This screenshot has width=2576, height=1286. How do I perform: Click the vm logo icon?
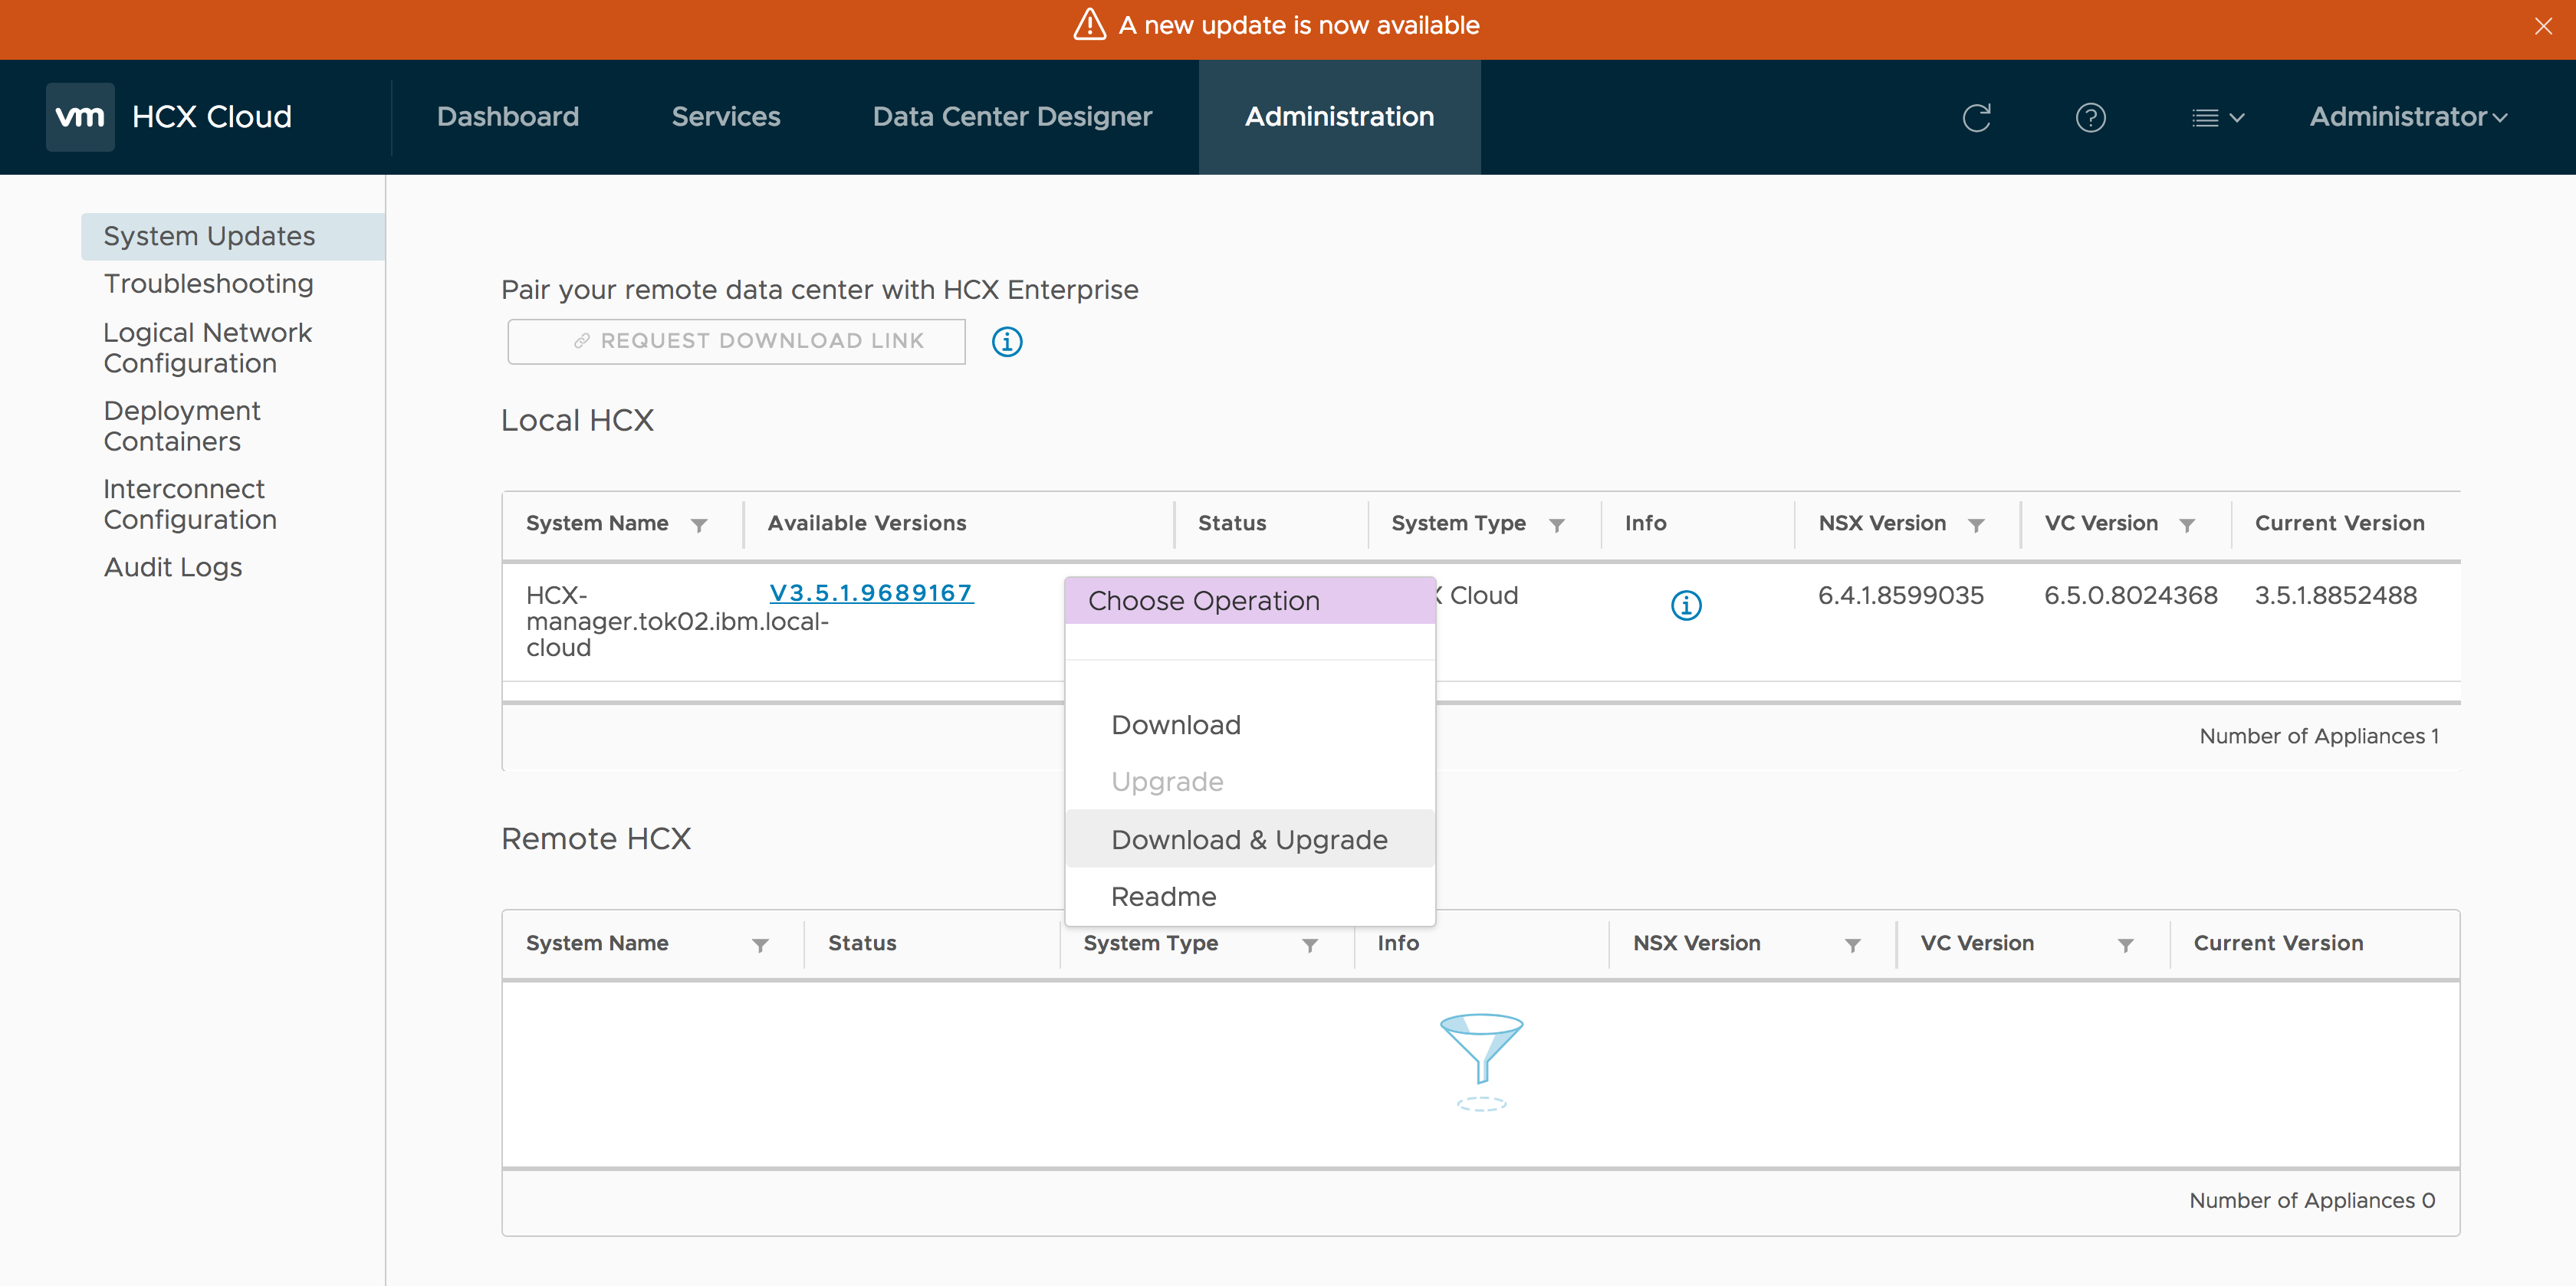click(x=80, y=117)
